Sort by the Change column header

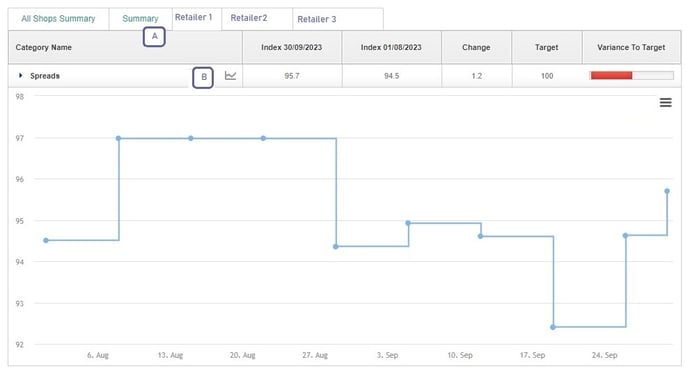pyautogui.click(x=476, y=47)
